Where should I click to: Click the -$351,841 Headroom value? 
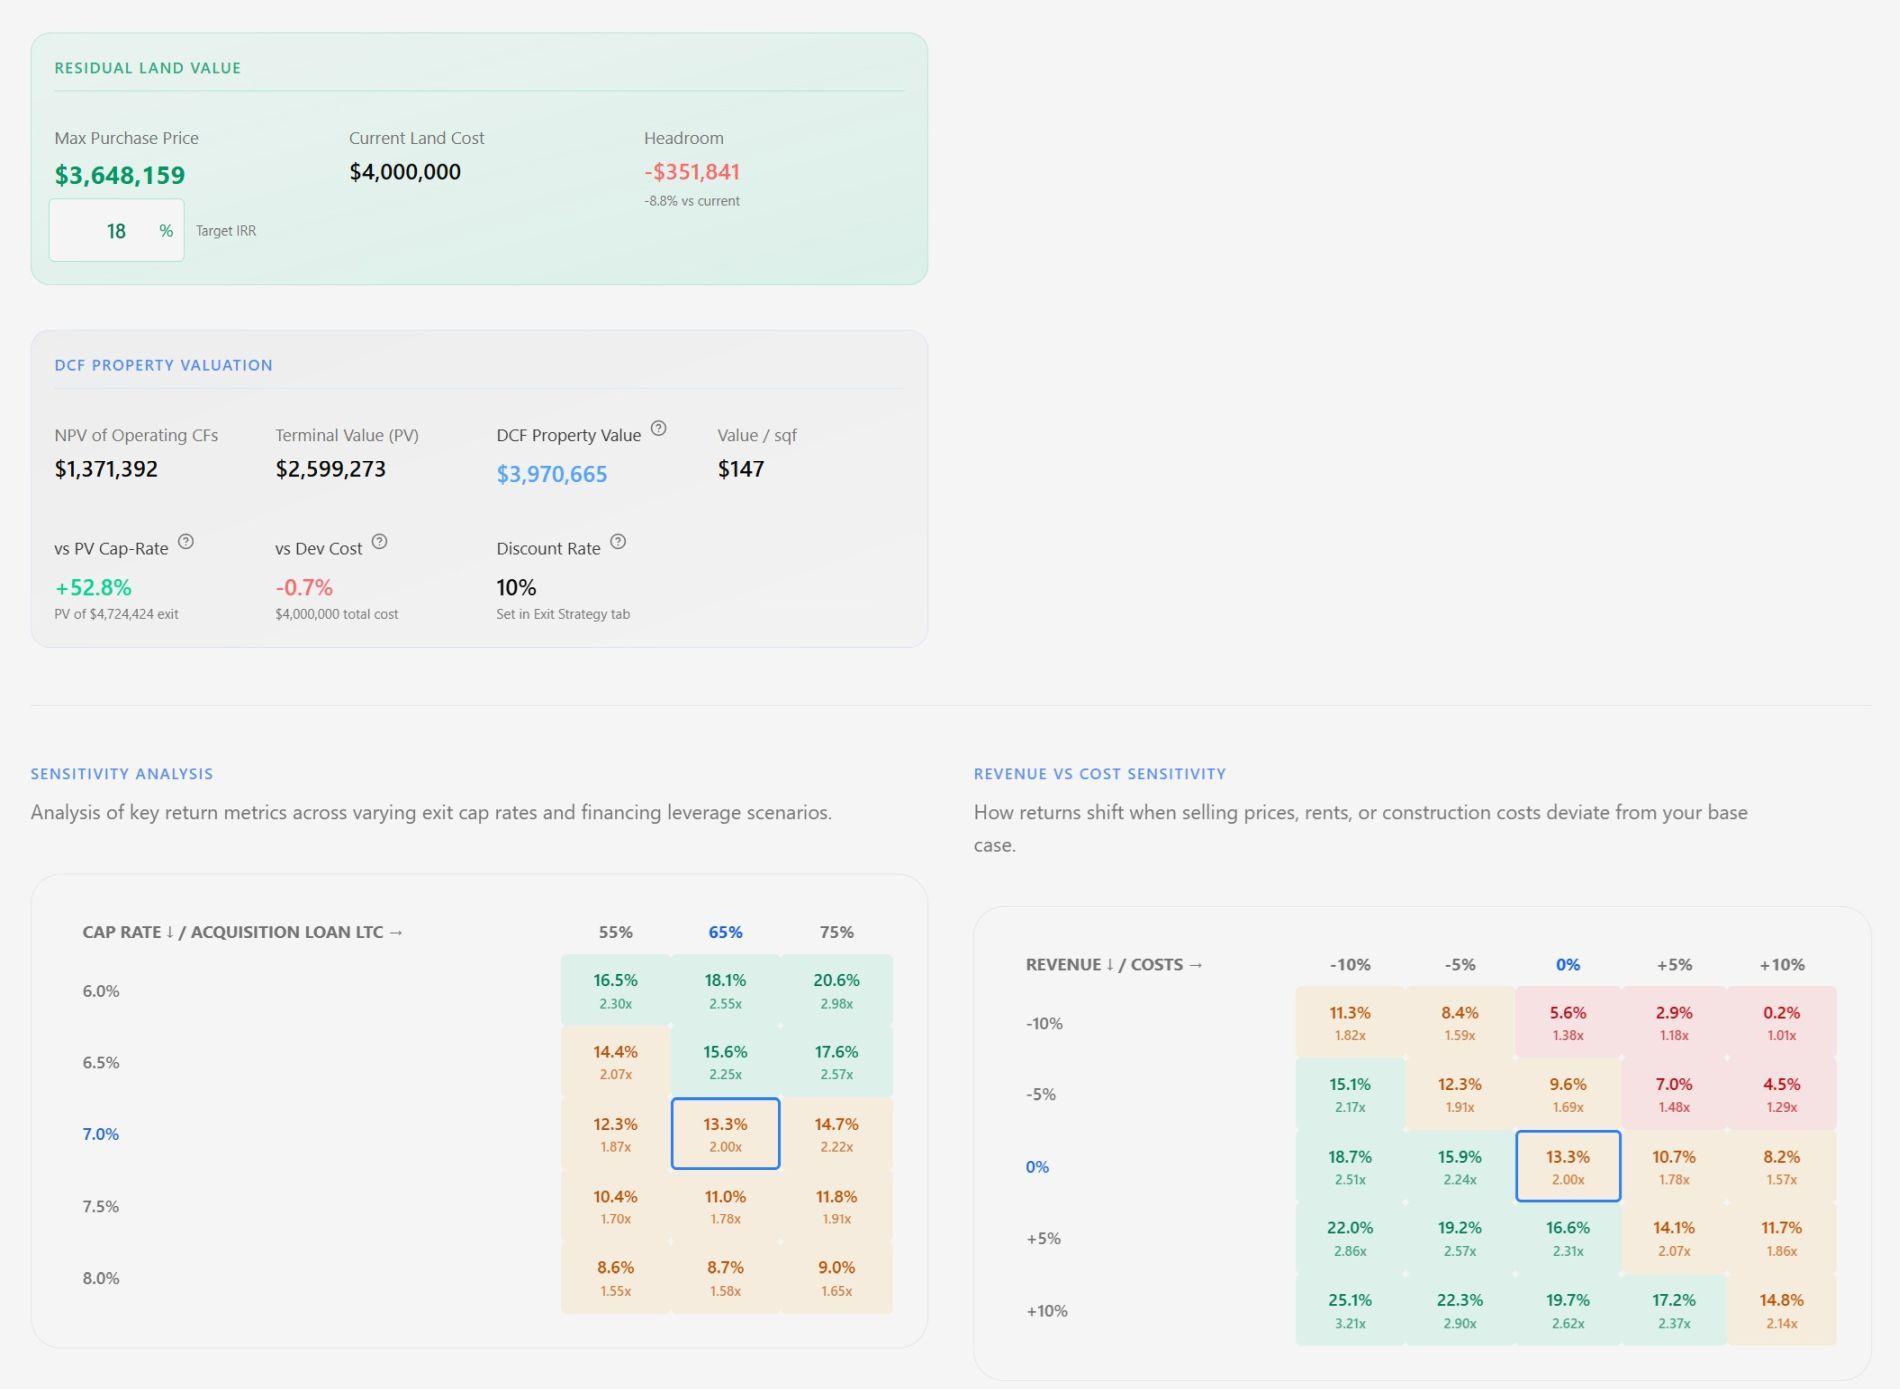(692, 172)
